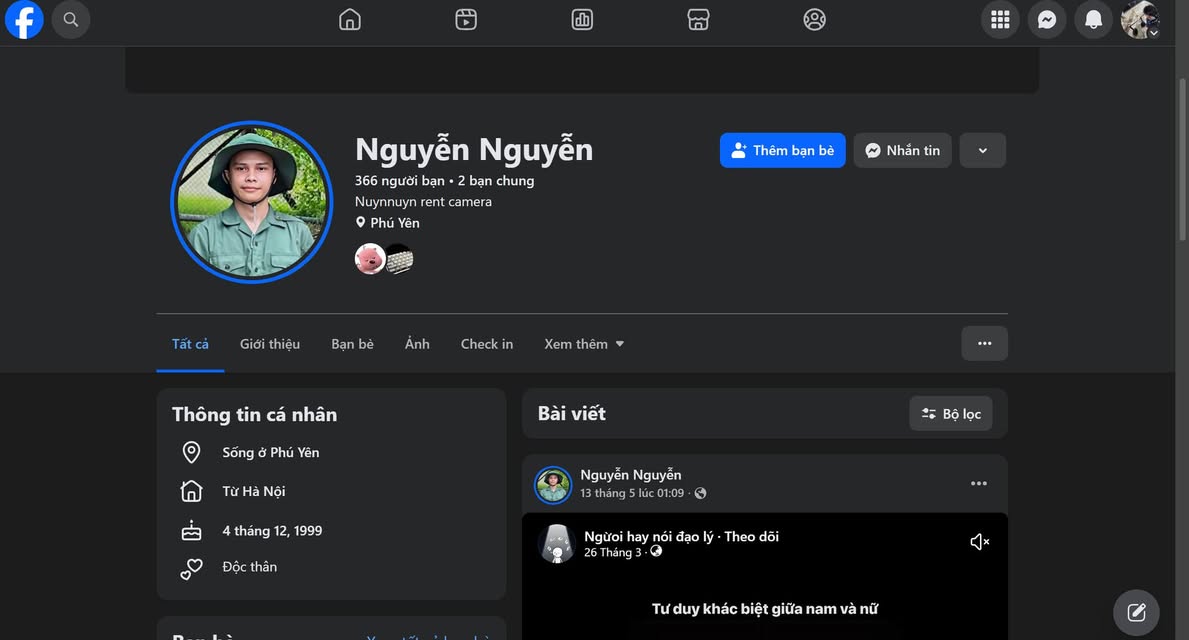Screen dimensions: 1189x640
Task: Select the Tất cả tab
Action: pyautogui.click(x=190, y=344)
